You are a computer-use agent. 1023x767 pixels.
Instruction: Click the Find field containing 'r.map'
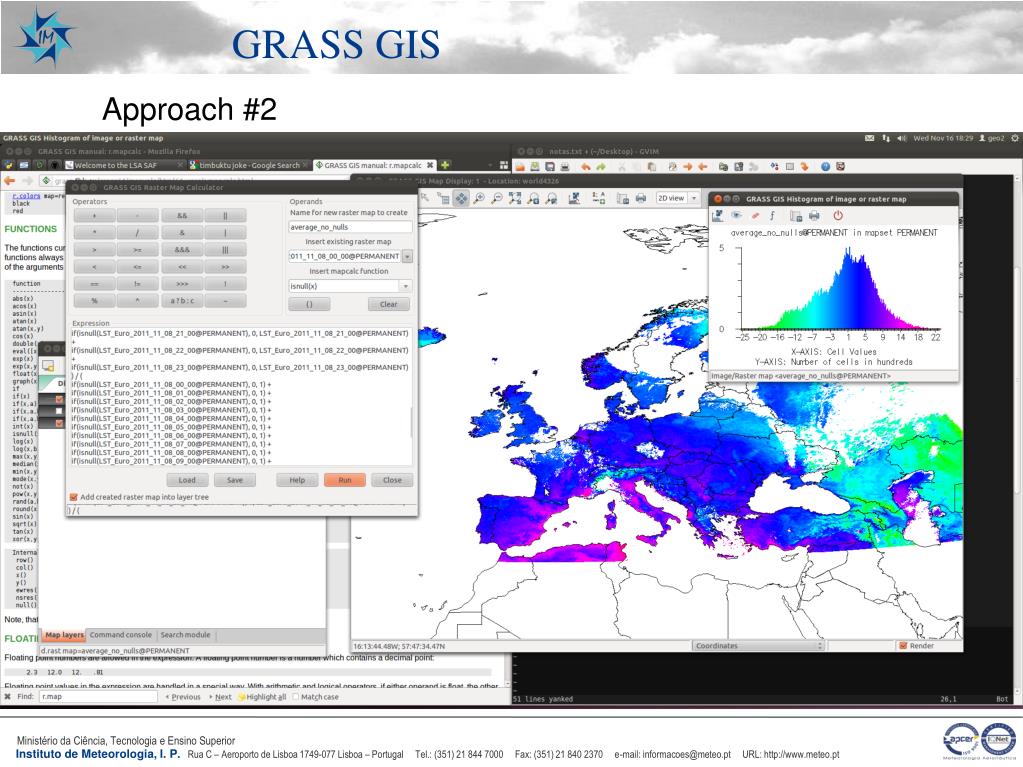99,697
